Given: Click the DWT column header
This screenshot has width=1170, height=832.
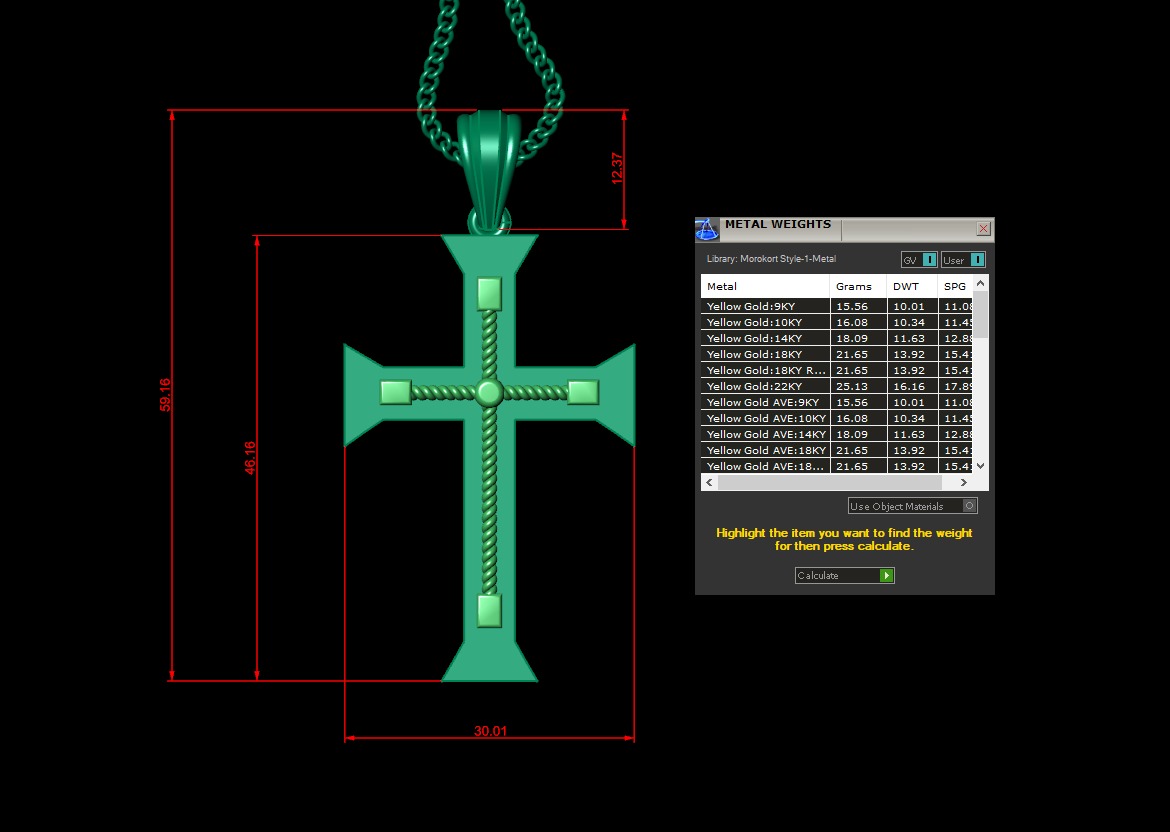Looking at the screenshot, I should 912,286.
